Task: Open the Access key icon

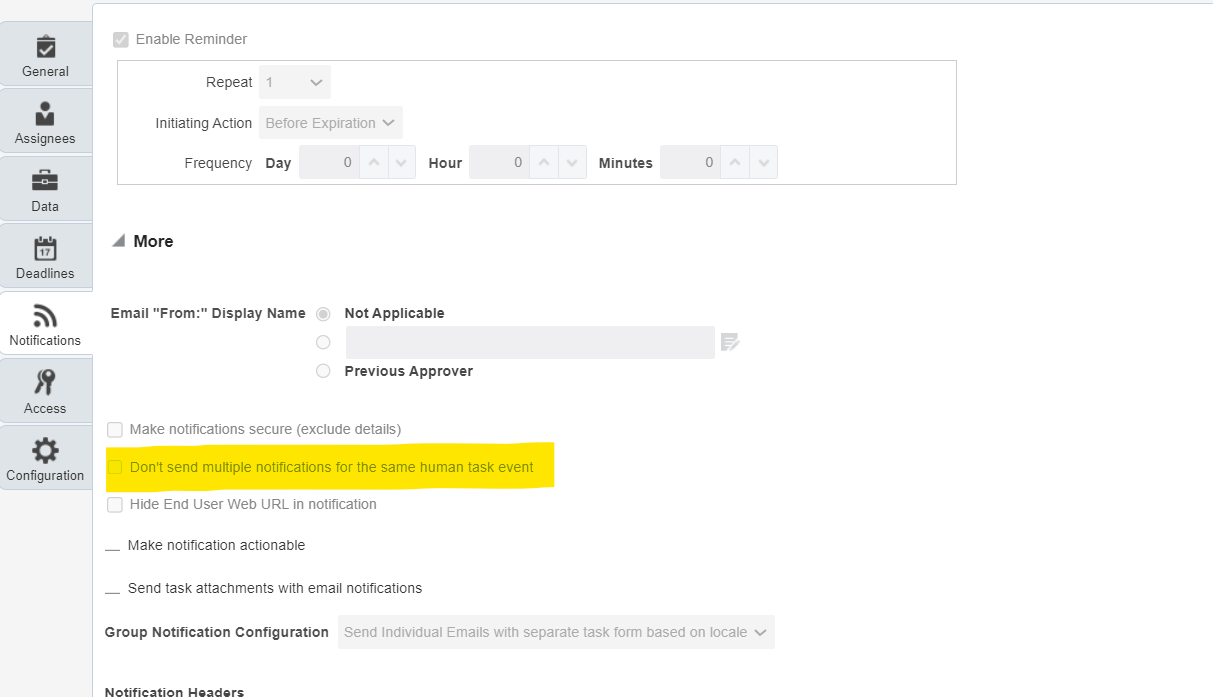Action: pyautogui.click(x=45, y=384)
